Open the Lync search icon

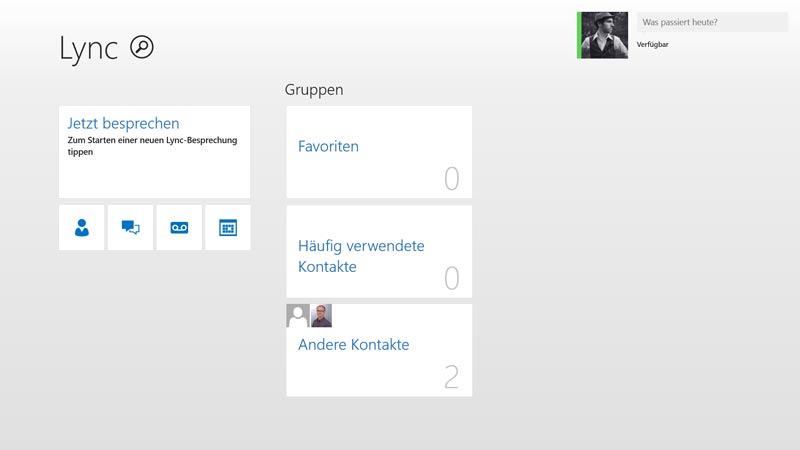(141, 47)
